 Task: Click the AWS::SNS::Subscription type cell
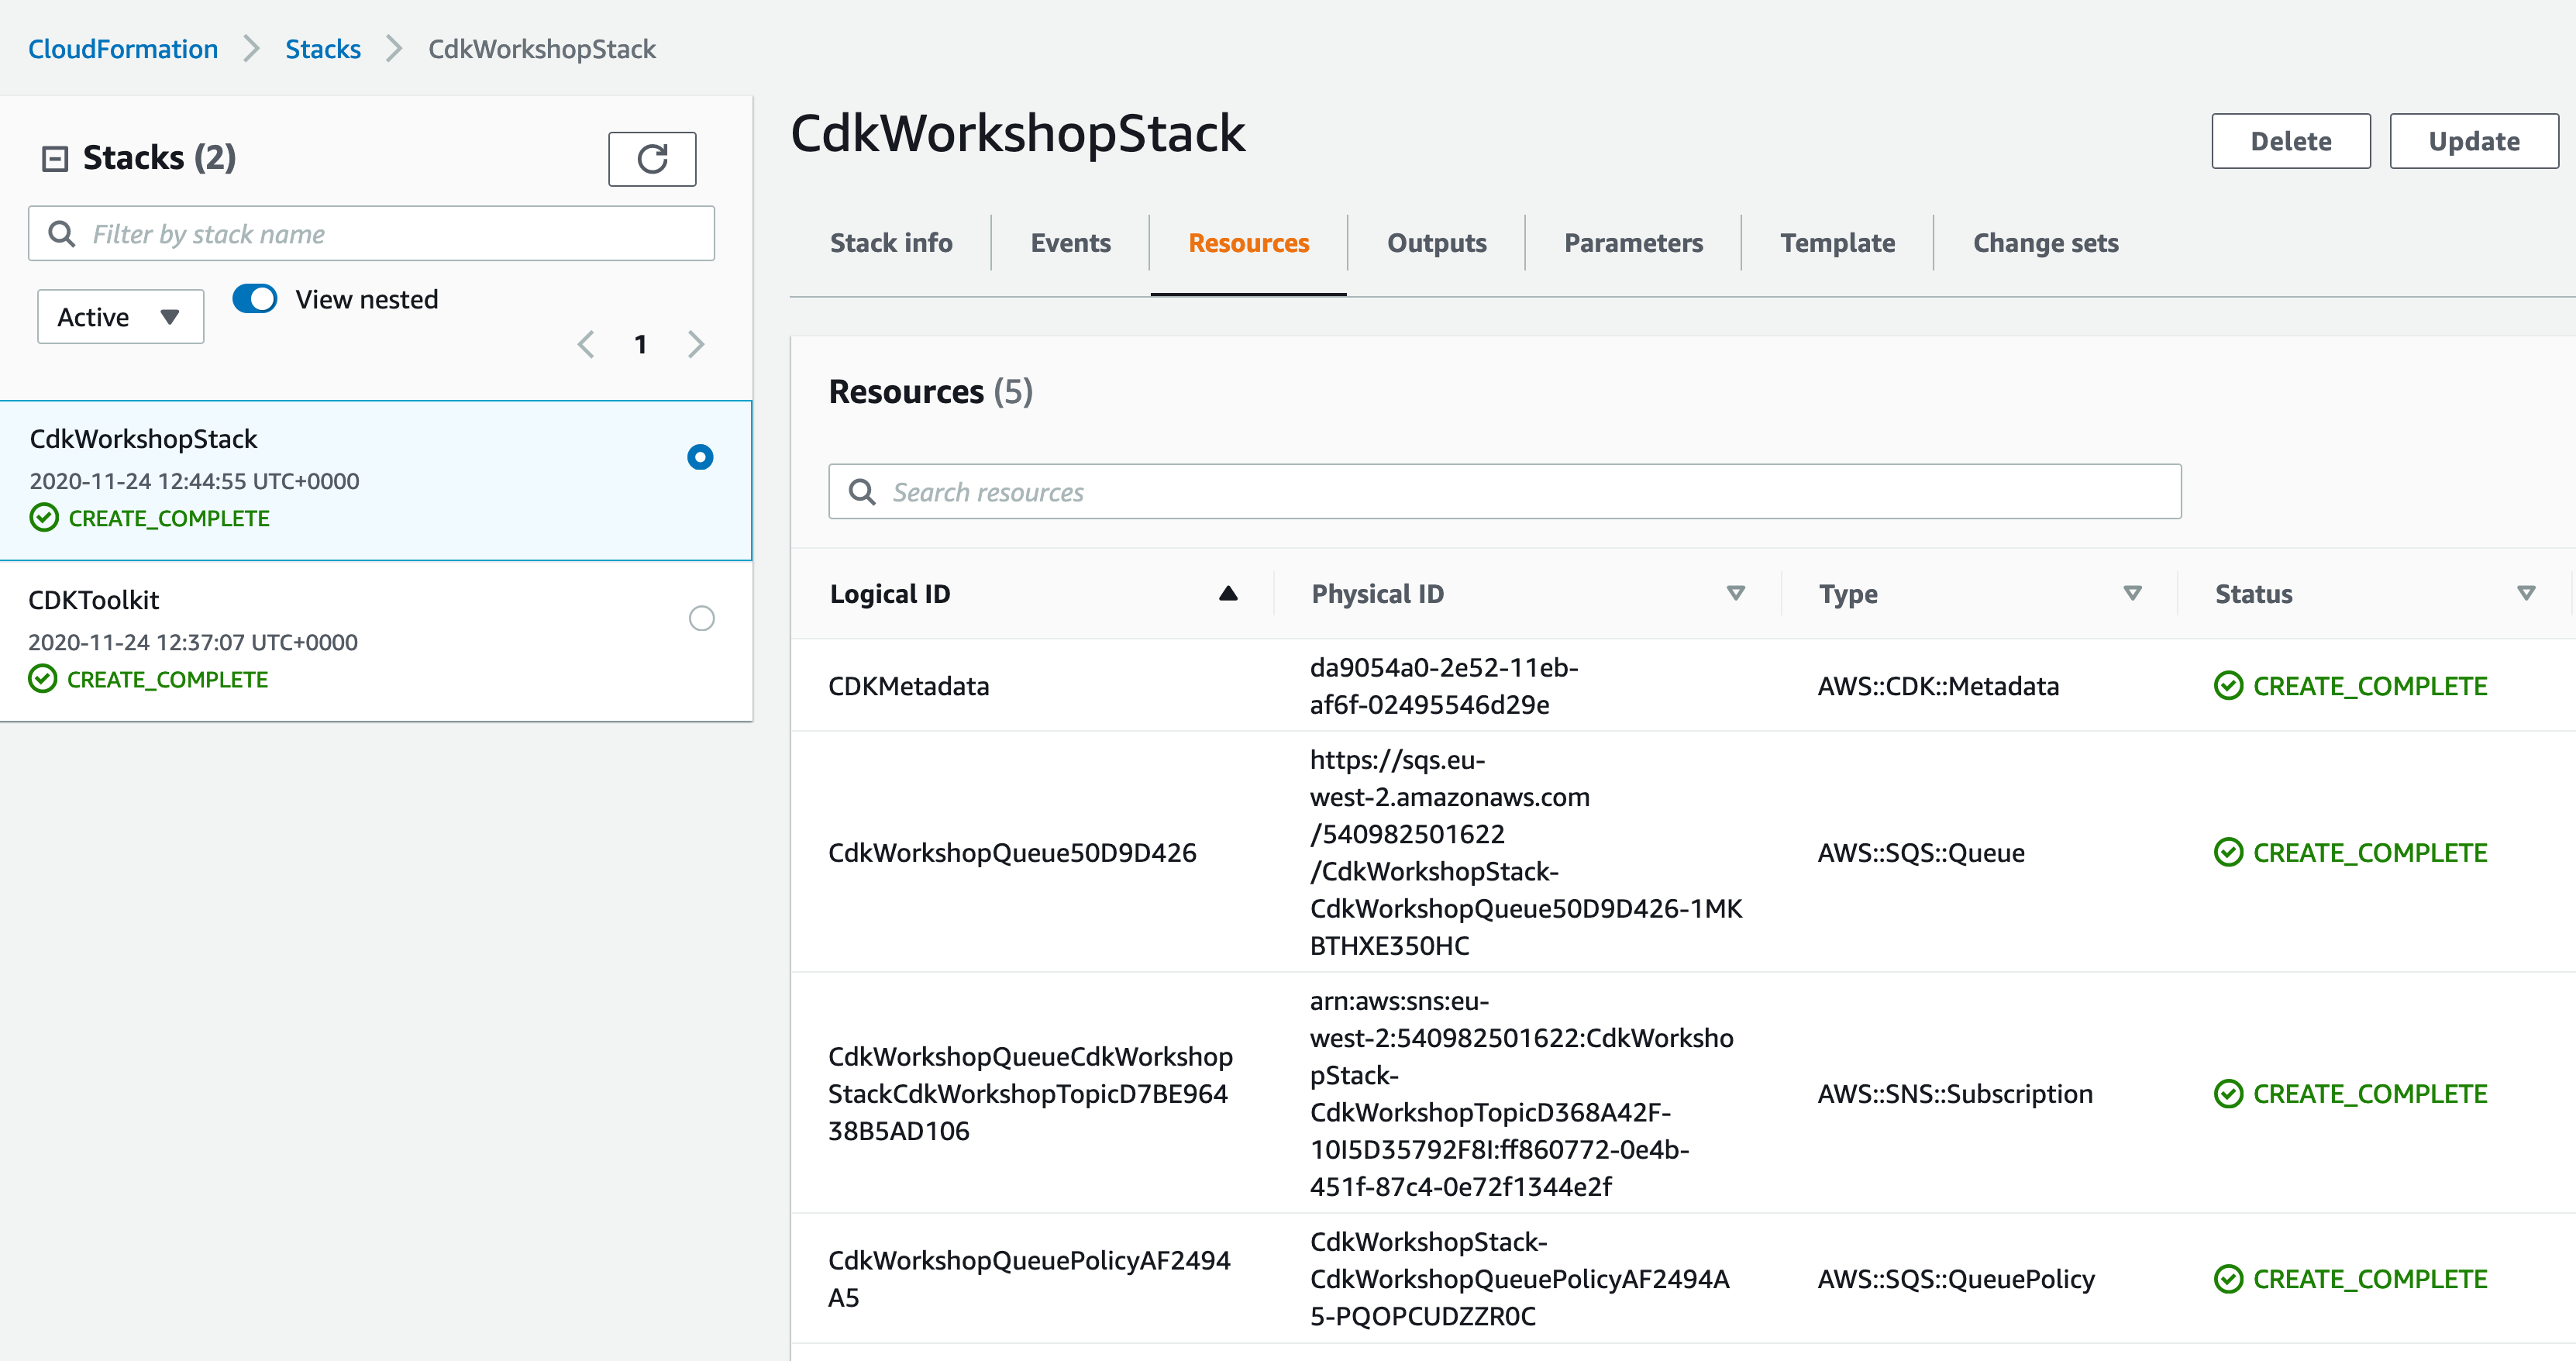pos(1955,1094)
